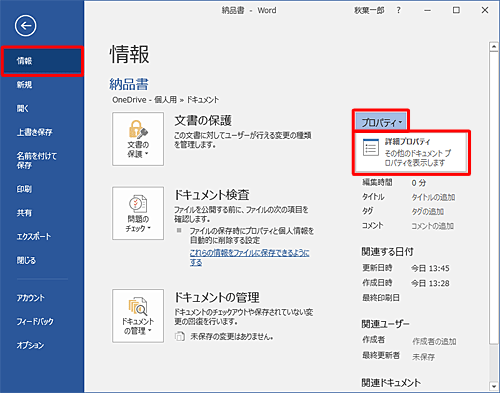Click the 未保存 last modifier value

(x=423, y=357)
